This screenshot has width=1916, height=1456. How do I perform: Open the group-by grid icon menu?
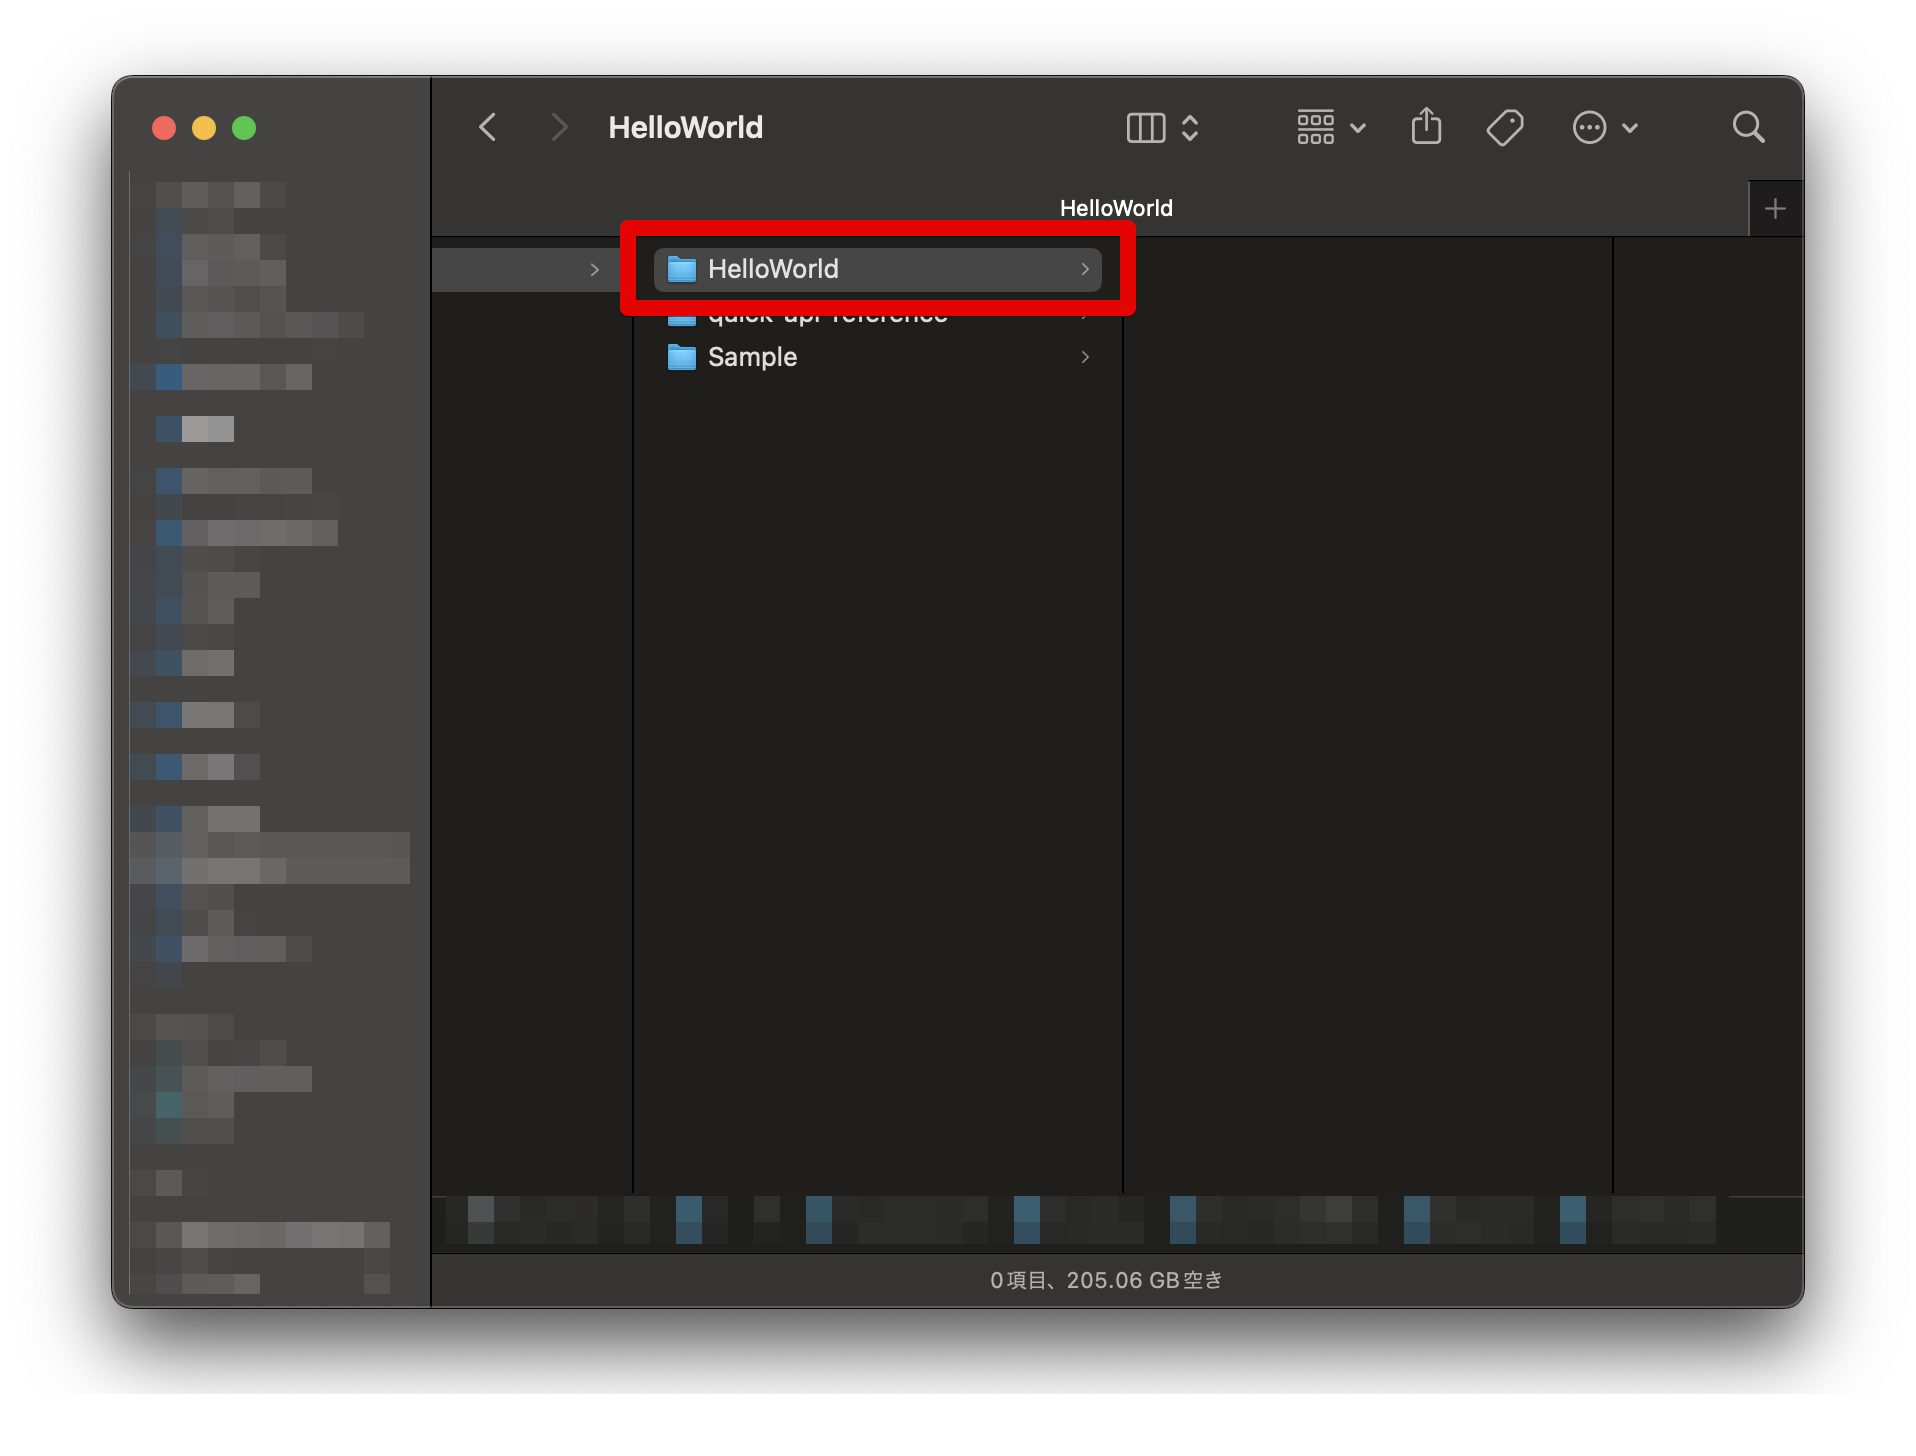coord(1315,128)
